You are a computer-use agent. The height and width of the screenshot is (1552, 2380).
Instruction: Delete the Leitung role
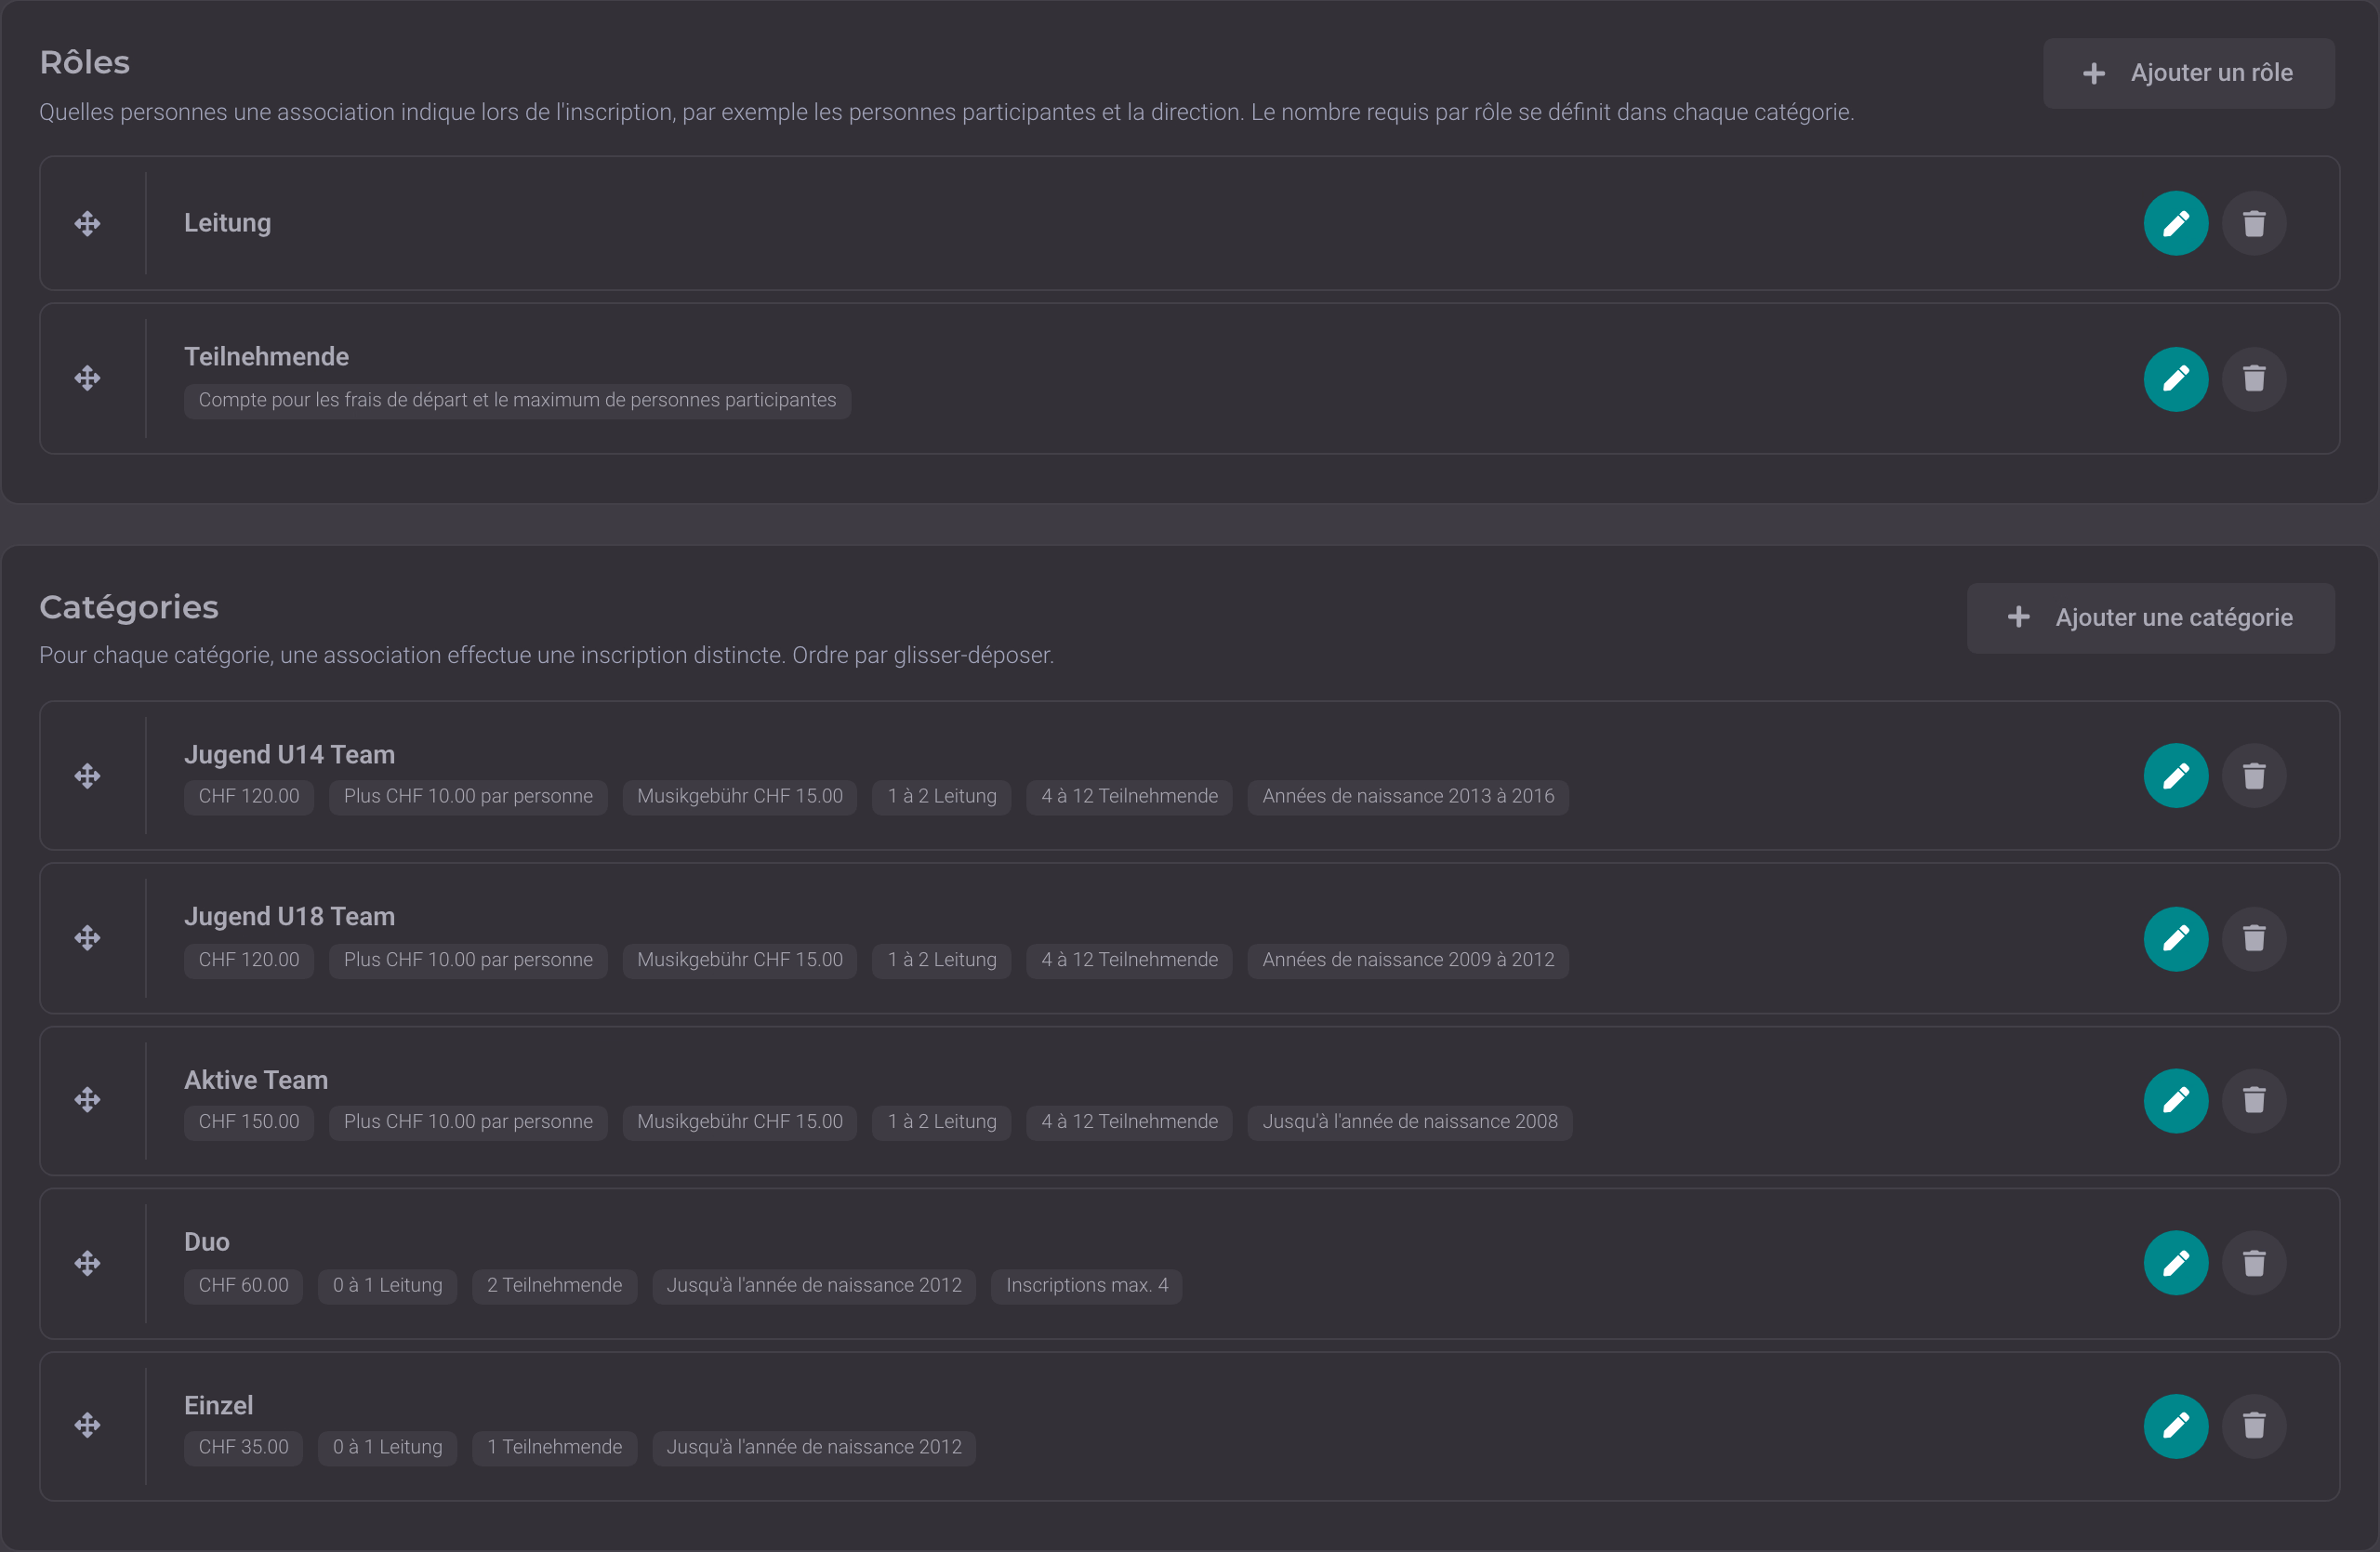[x=2253, y=223]
